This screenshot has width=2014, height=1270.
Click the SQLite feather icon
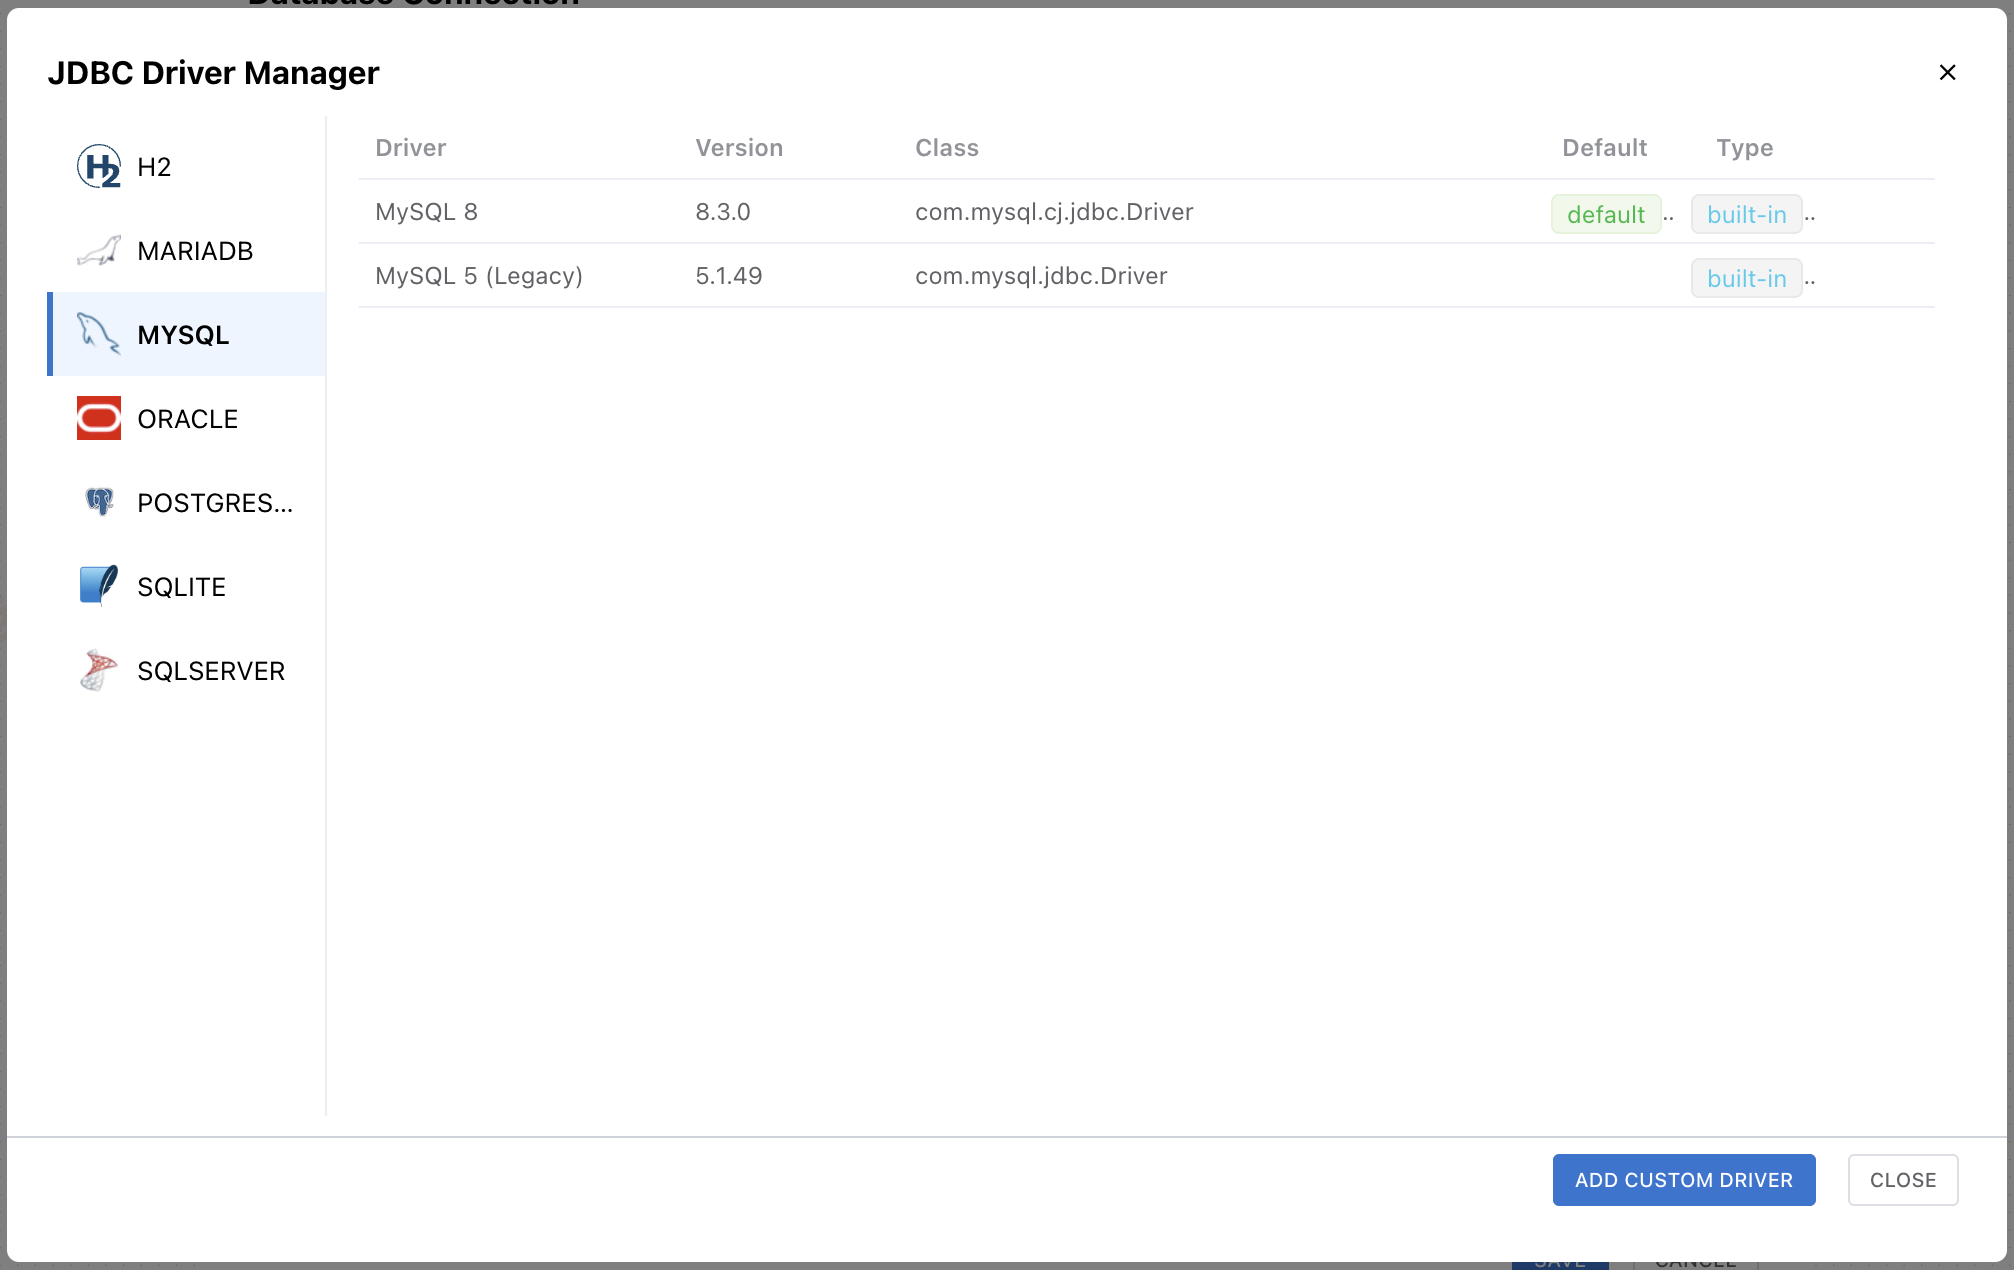pos(99,587)
